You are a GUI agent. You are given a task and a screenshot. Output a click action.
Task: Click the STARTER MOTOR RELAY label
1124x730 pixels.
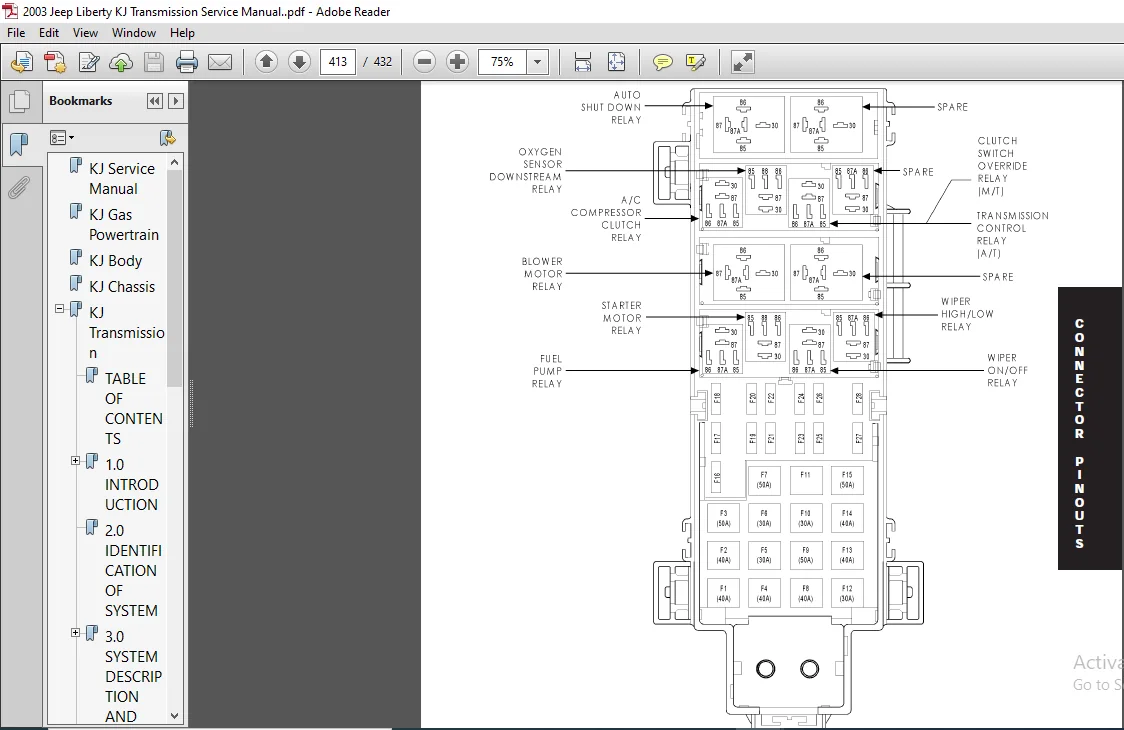coord(621,318)
